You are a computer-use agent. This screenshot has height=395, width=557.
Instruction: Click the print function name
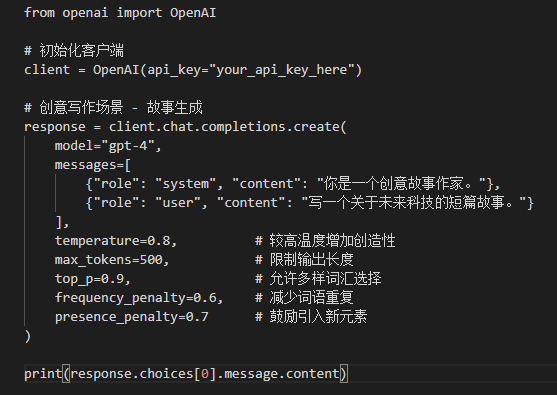point(43,374)
